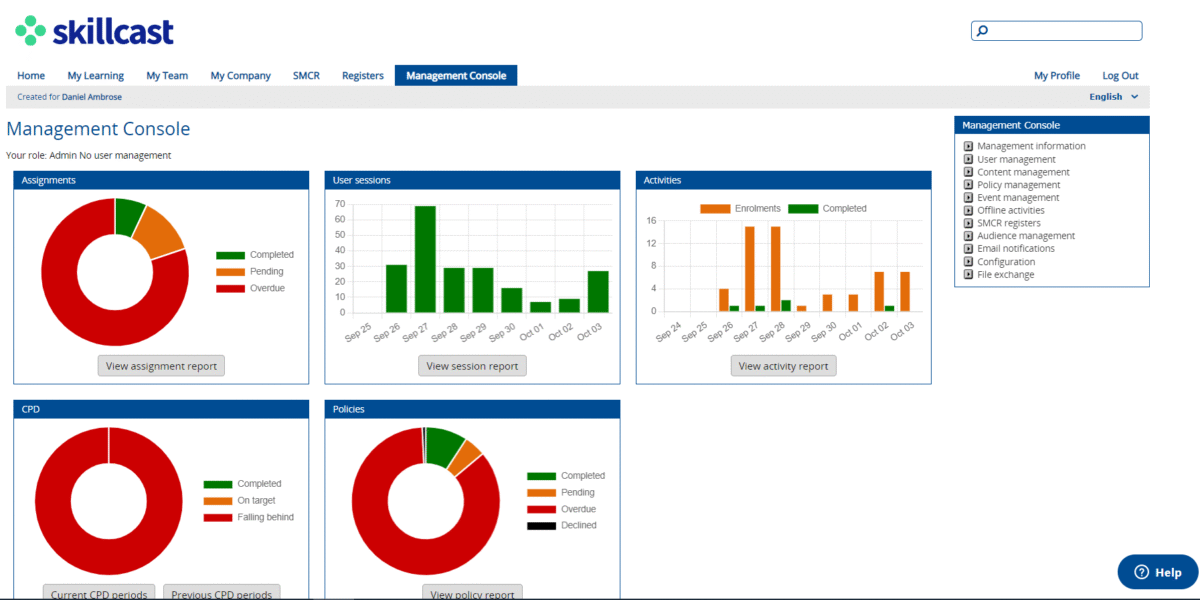Click the red Overdue swatch in Assignments legend
This screenshot has width=1200, height=600.
pos(230,288)
